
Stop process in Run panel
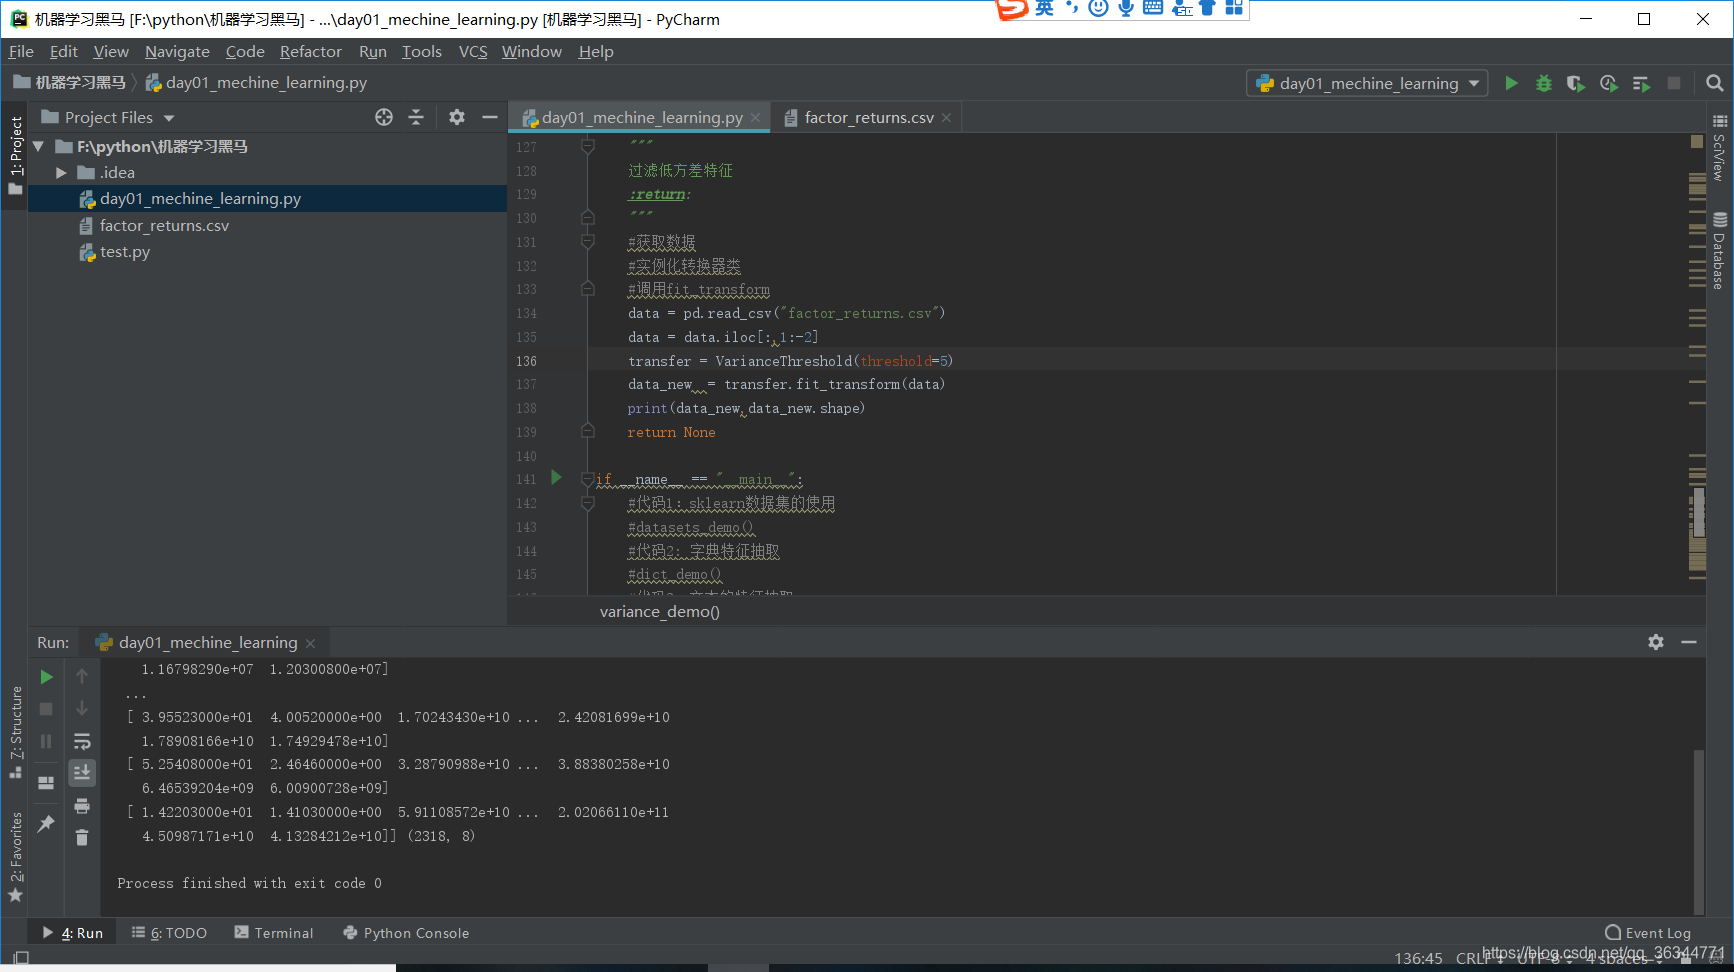[x=46, y=709]
